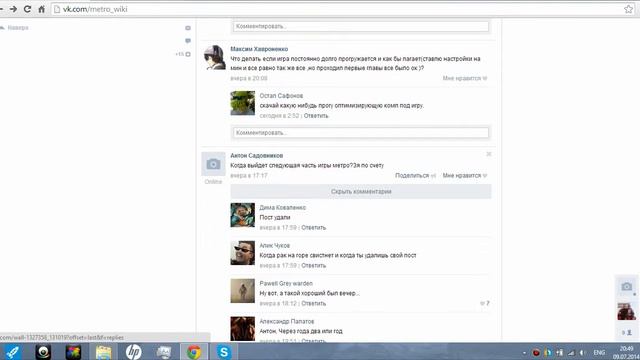Open Алик Чуков's profile name
The width and height of the screenshot is (640, 360).
point(274,245)
